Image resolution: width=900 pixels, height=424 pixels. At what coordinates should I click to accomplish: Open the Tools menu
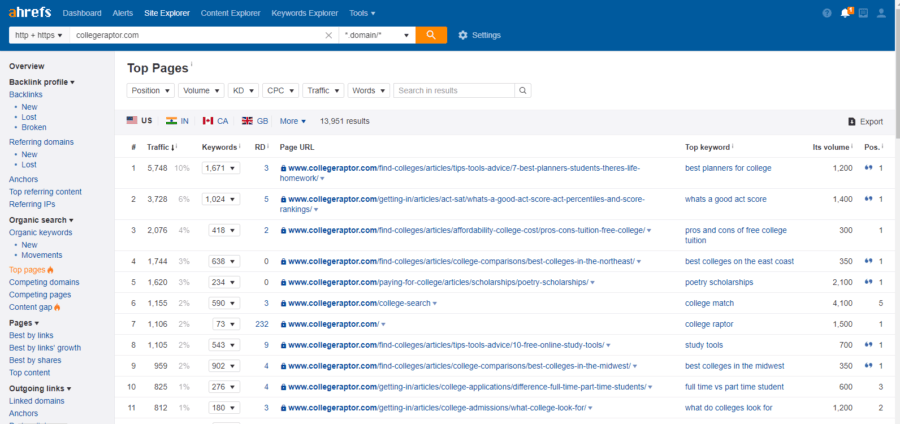362,13
